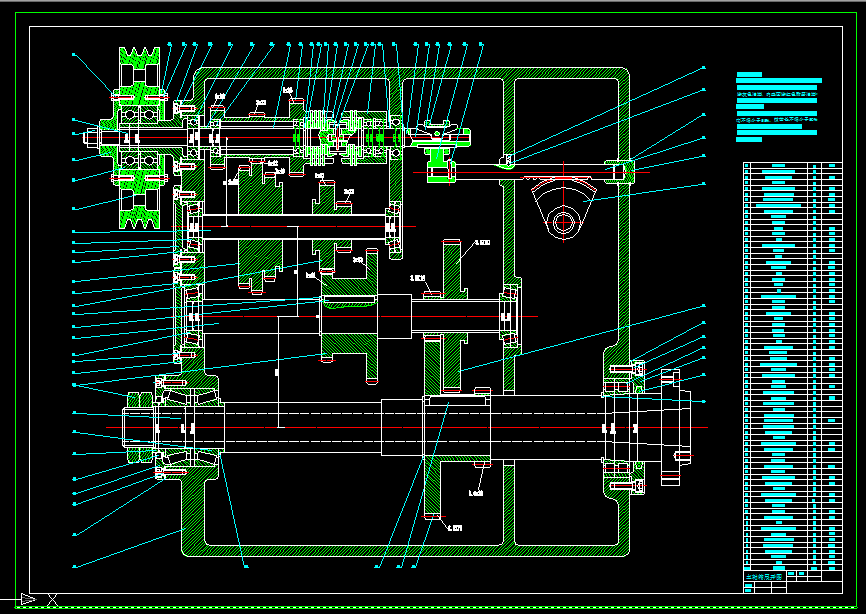Select the green V-belt pulley
The height and width of the screenshot is (614, 866).
pos(140,138)
